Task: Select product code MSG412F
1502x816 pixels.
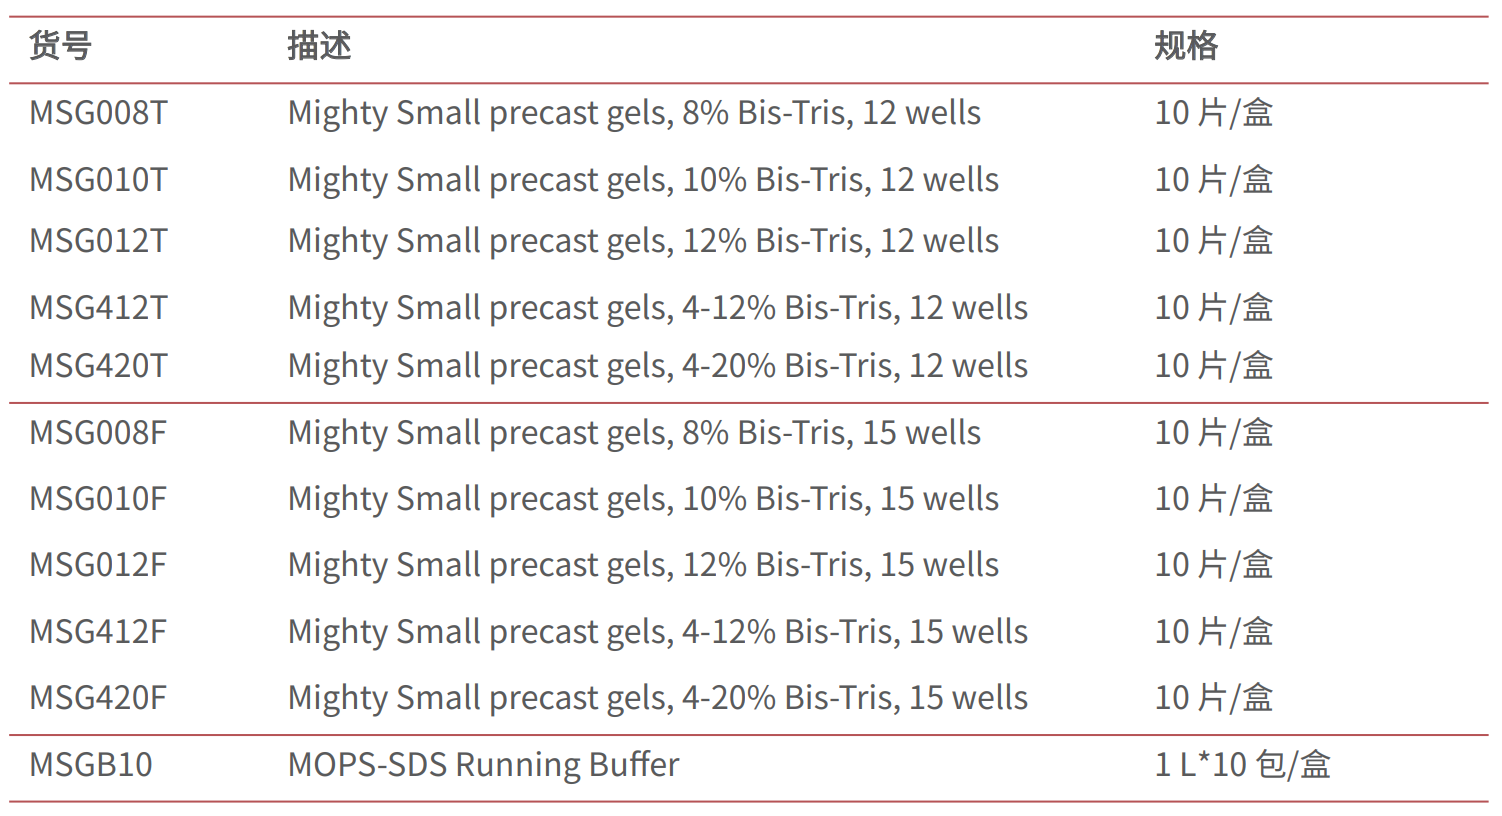Action: [x=98, y=632]
